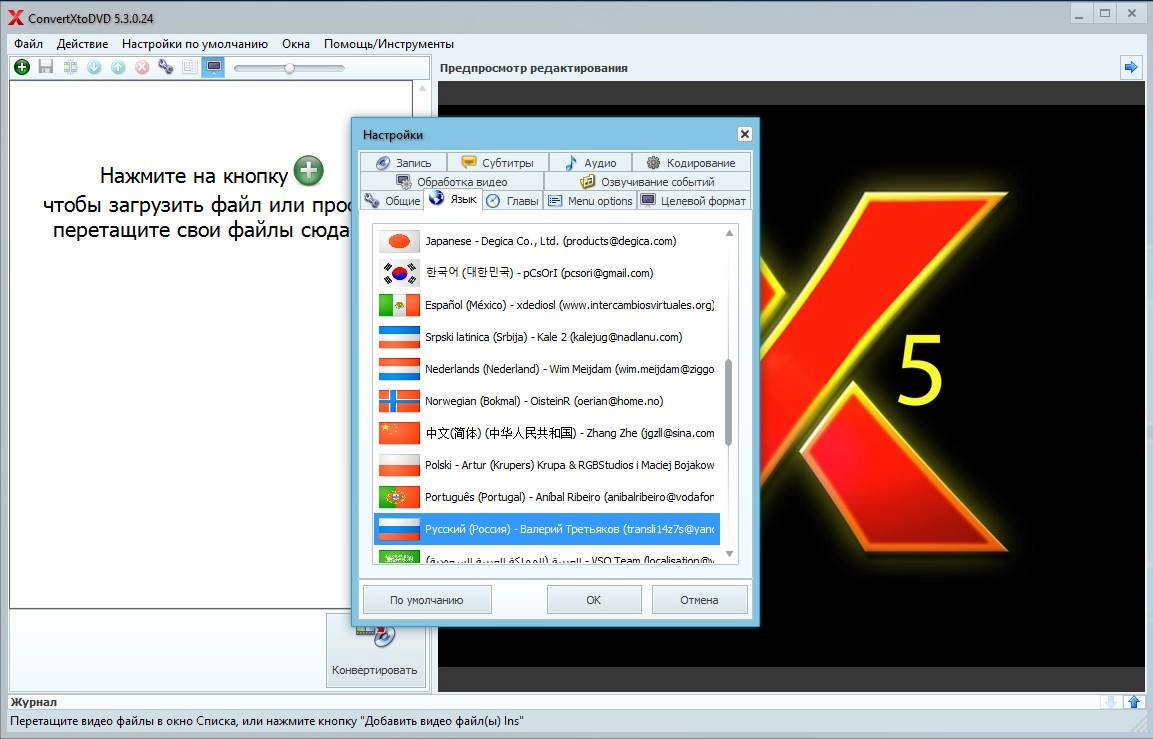This screenshot has width=1153, height=739.
Task: Click the Japanese flag icon
Action: pos(399,241)
